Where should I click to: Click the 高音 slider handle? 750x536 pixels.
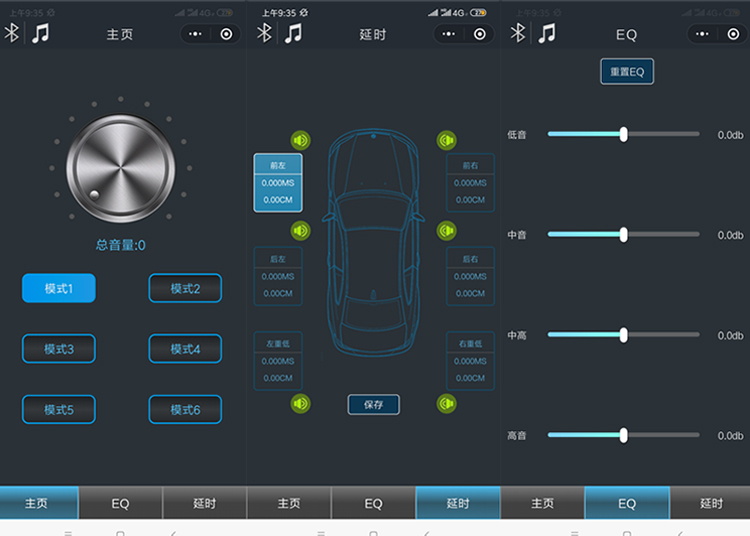tap(624, 435)
